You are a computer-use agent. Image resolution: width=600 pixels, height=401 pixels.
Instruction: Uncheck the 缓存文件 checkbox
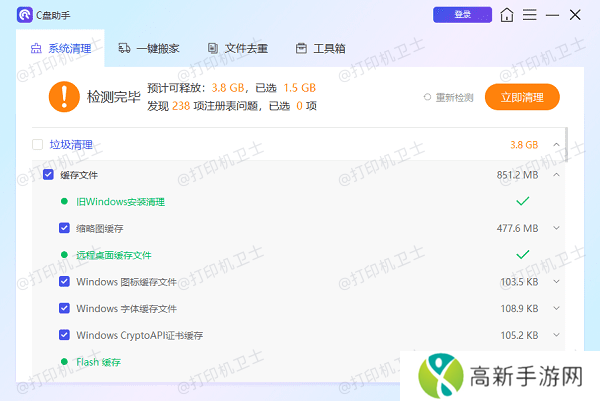48,175
